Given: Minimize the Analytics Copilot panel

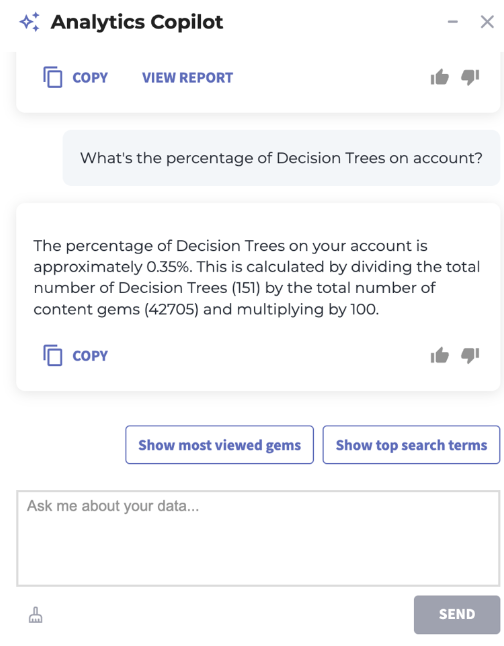Looking at the screenshot, I should (x=453, y=22).
